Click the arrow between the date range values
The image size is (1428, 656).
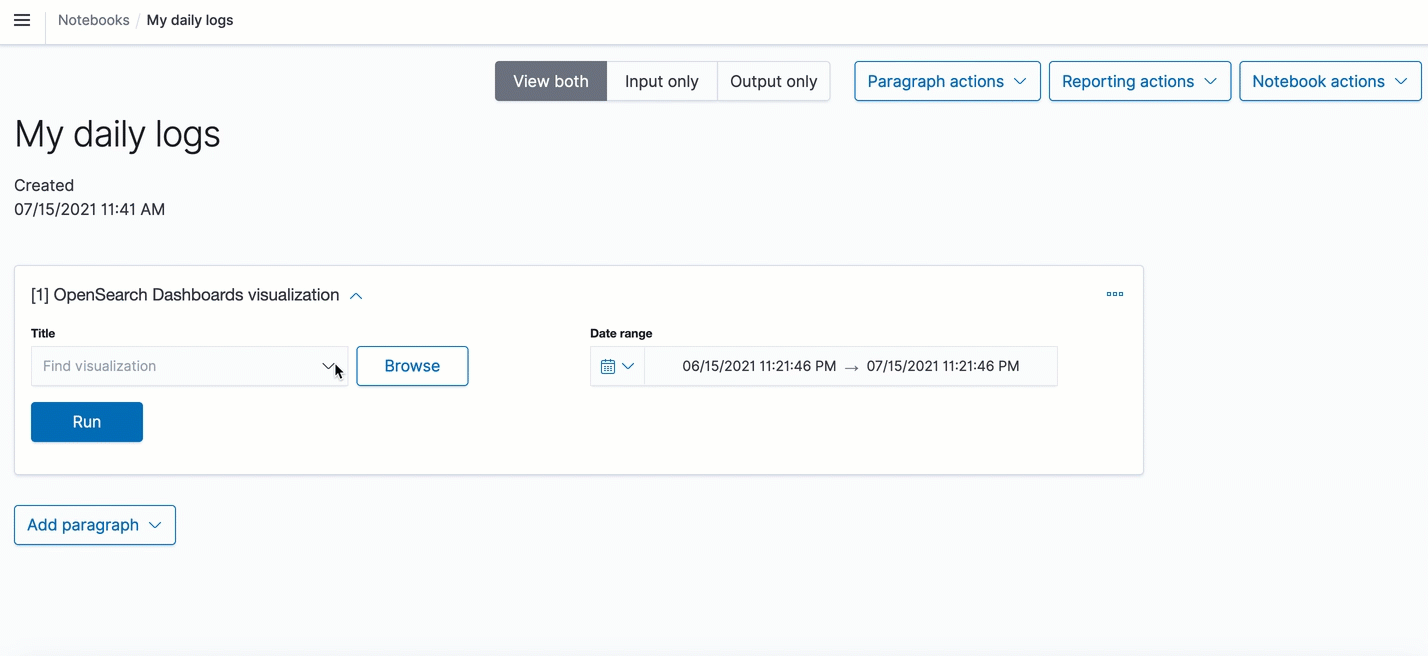tap(851, 366)
